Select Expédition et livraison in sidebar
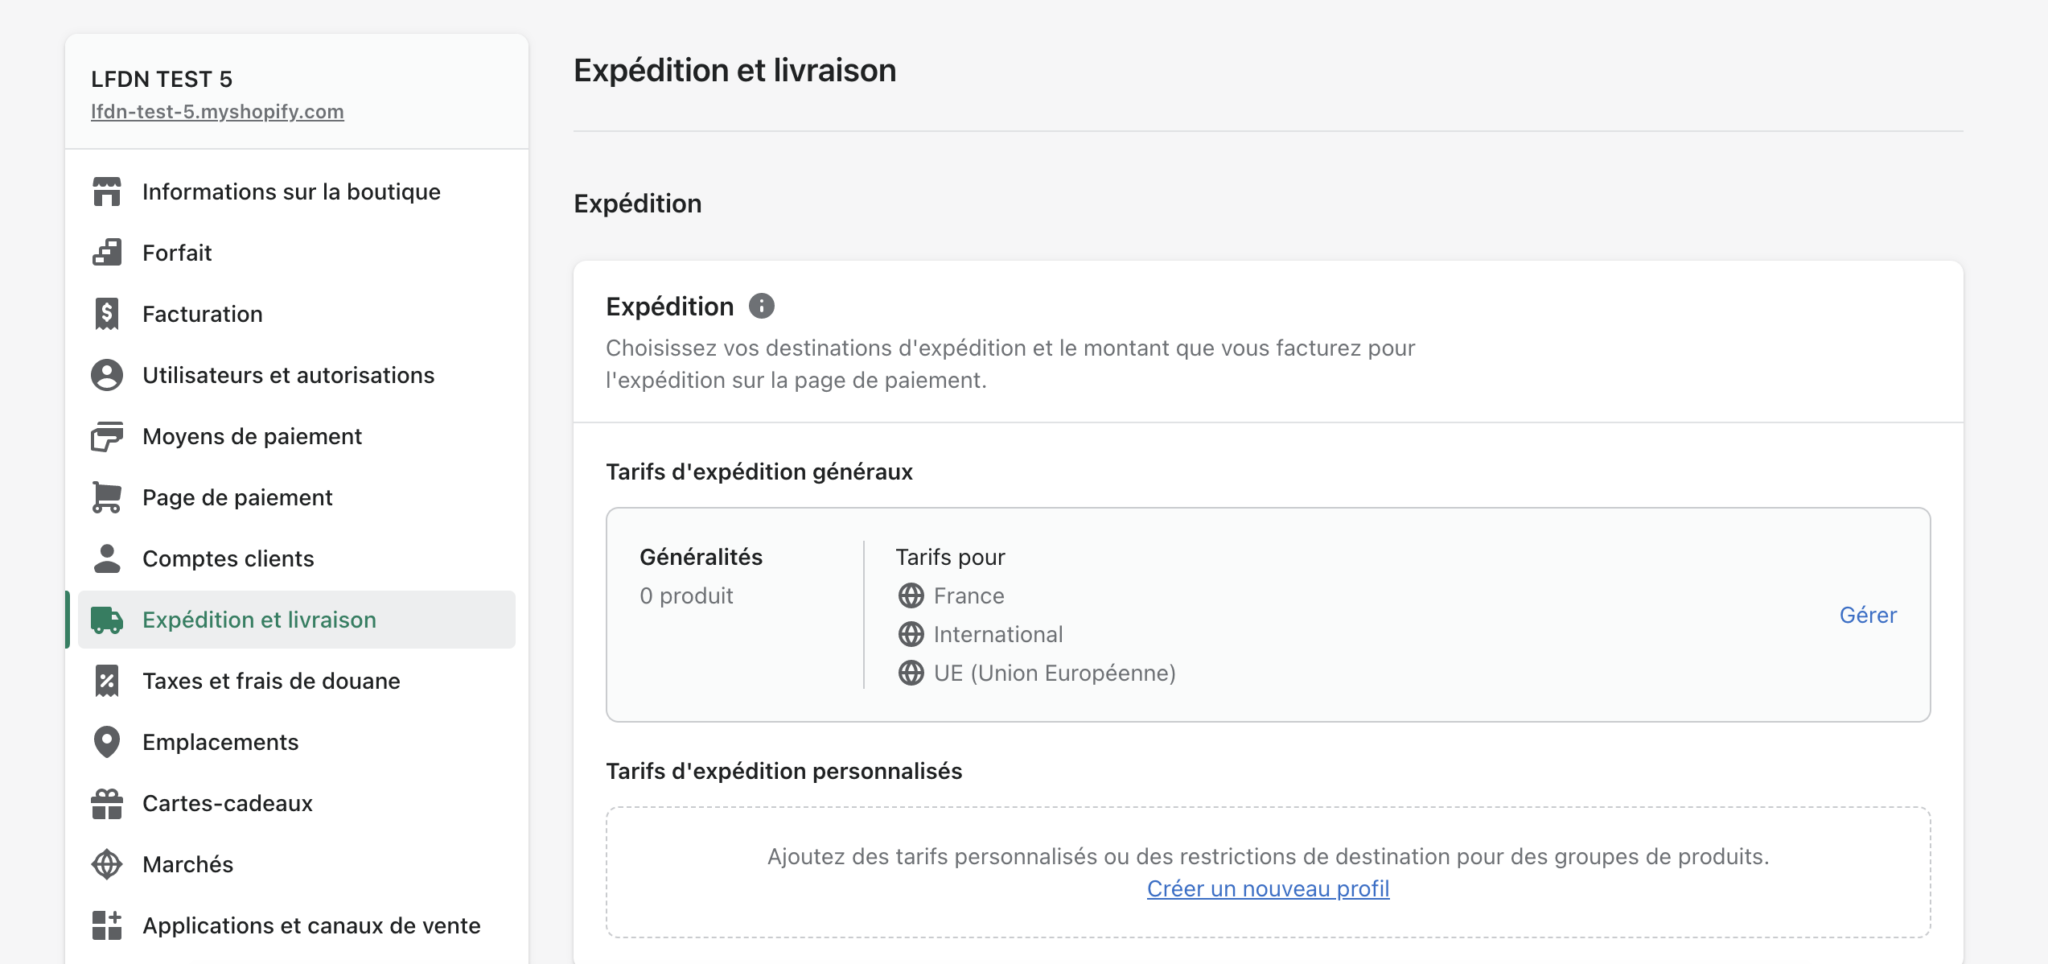Screen dimensions: 2048x964 pyautogui.click(x=259, y=620)
